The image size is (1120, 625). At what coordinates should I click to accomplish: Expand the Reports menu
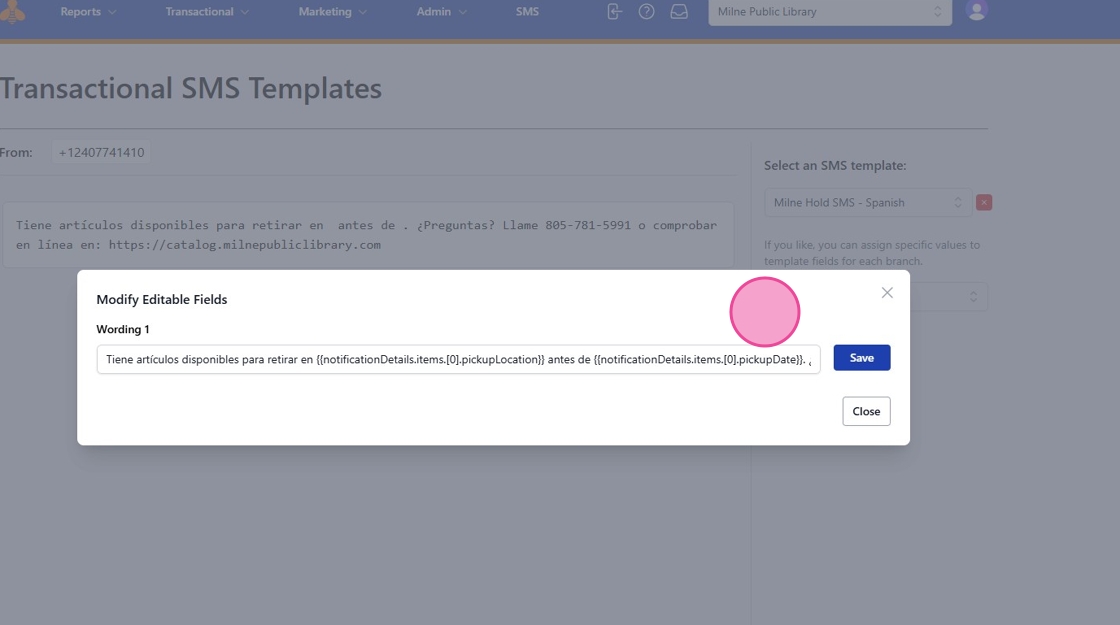[88, 11]
